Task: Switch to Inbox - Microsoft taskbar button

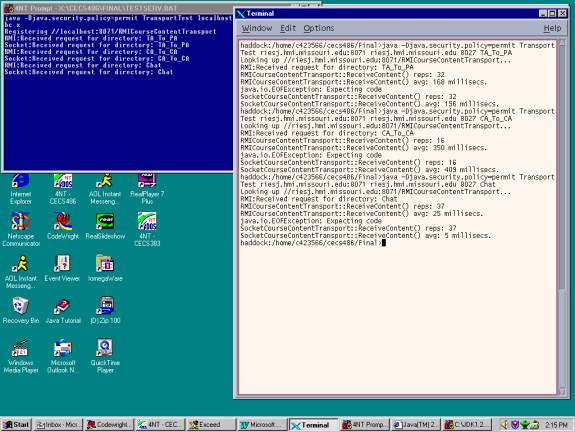Action: [58, 425]
